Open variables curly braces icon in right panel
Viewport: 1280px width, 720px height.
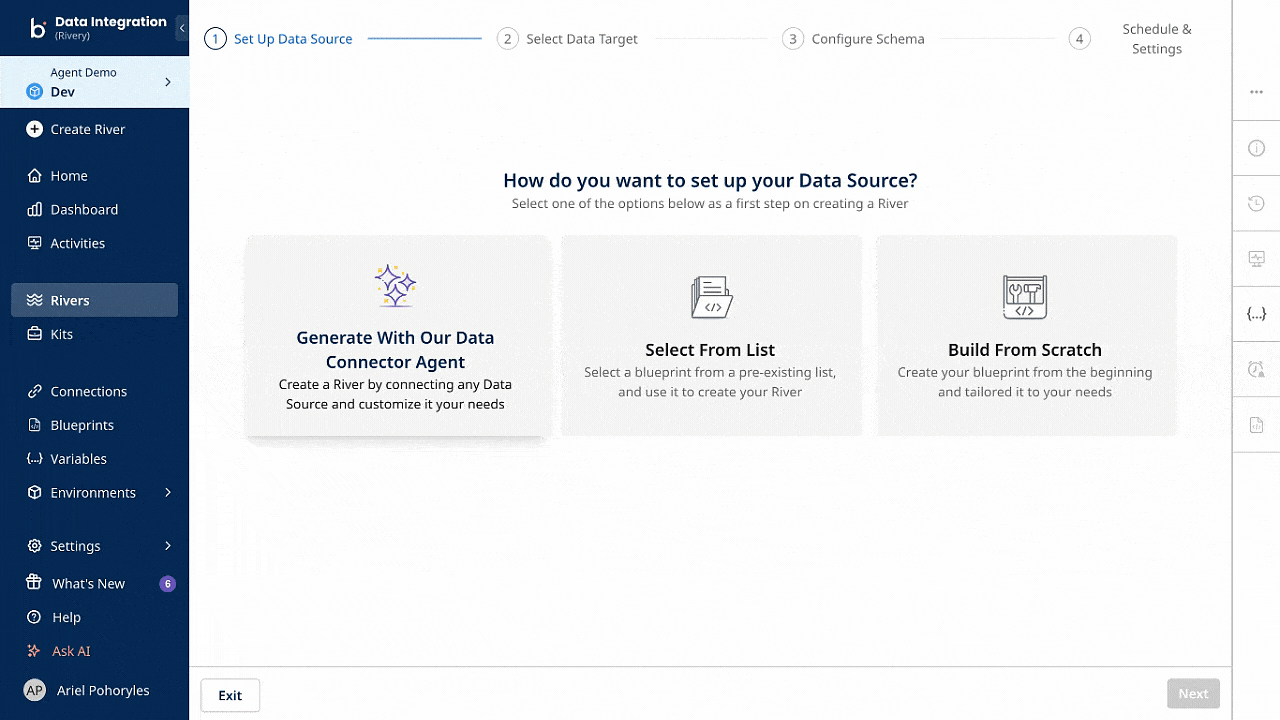(x=1256, y=314)
